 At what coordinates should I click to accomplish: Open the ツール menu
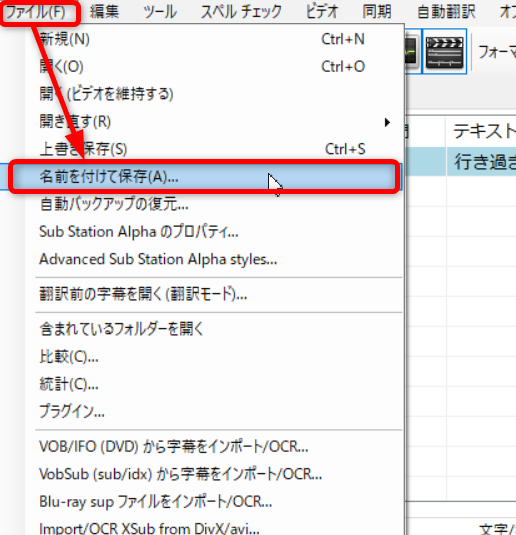(160, 12)
